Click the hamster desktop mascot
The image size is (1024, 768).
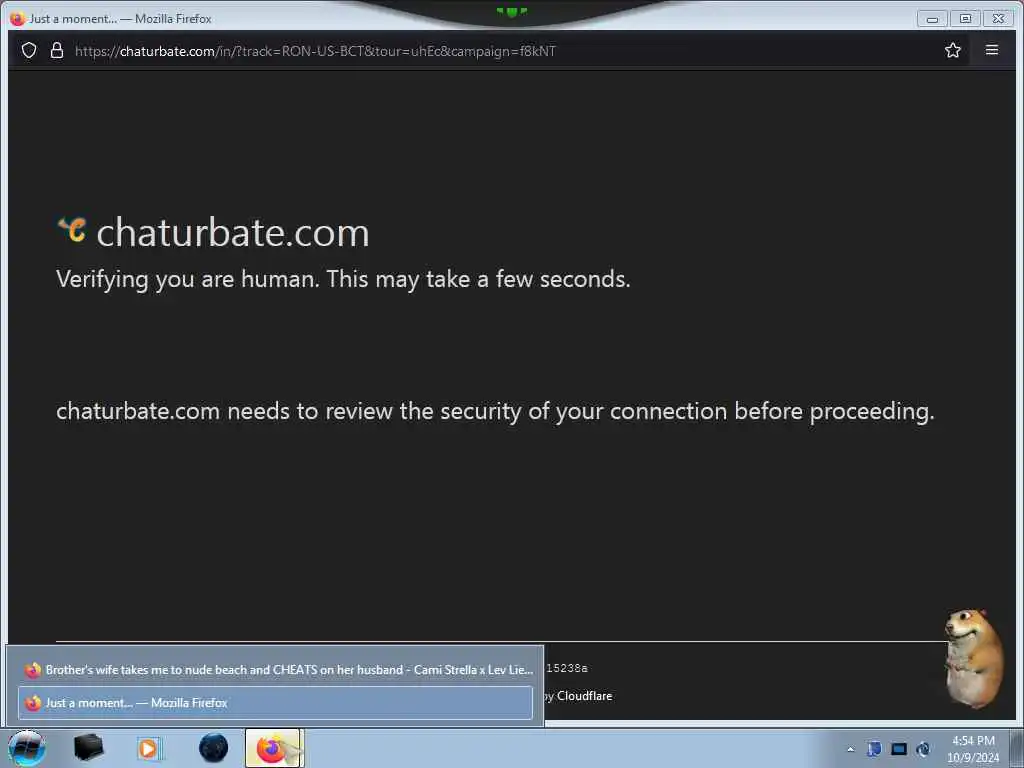(974, 658)
